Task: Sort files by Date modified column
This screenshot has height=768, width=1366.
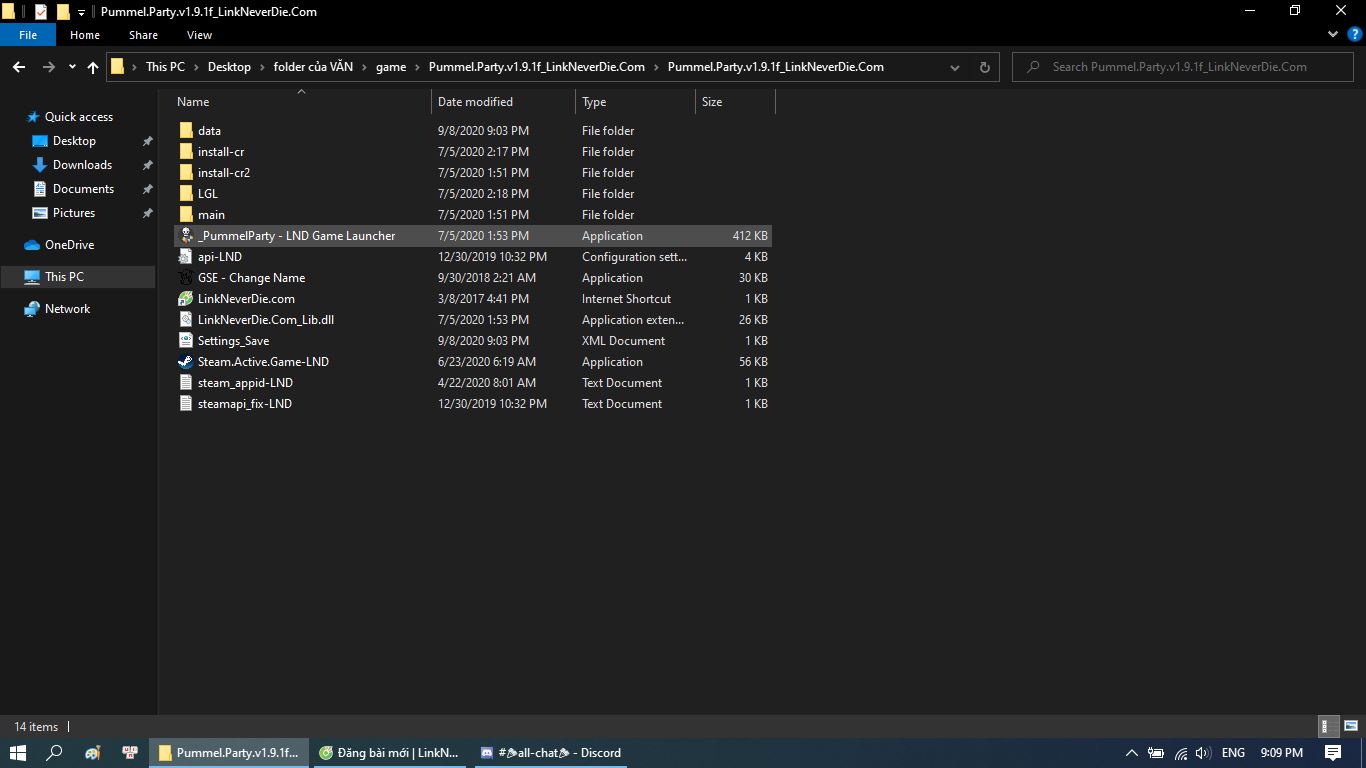Action: [475, 102]
